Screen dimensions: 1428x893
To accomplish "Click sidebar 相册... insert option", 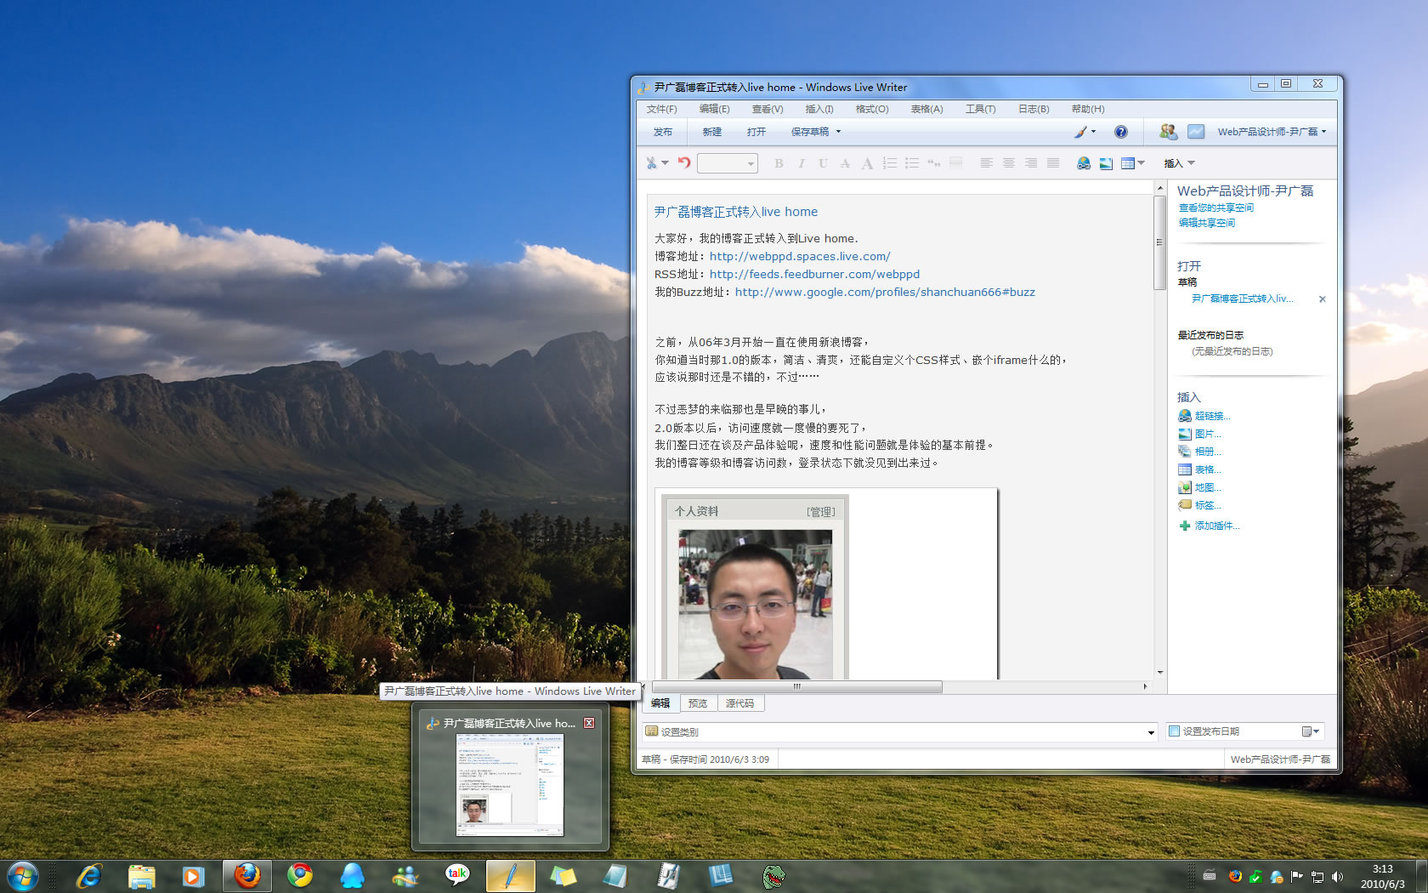I will 1199,452.
